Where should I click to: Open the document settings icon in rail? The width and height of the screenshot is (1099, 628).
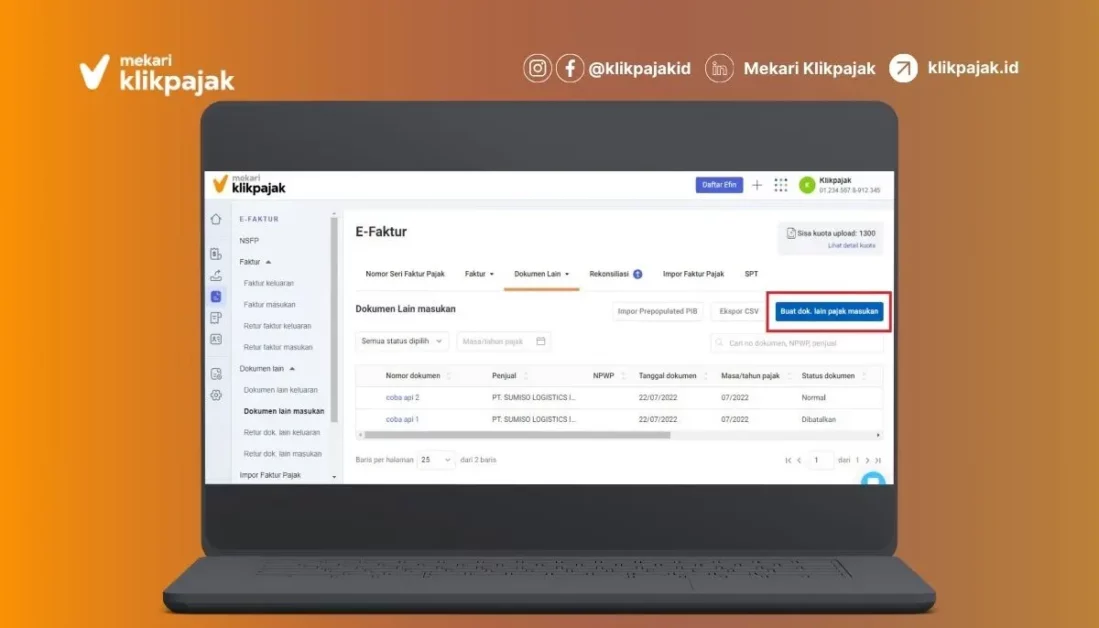pyautogui.click(x=216, y=374)
